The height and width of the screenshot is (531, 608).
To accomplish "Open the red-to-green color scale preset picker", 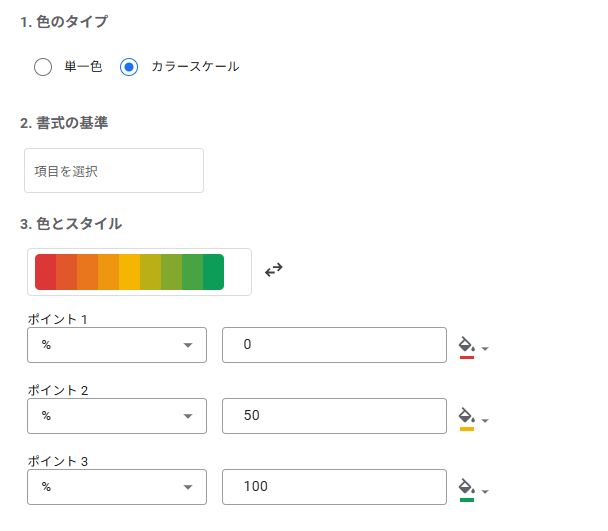I will click(139, 272).
